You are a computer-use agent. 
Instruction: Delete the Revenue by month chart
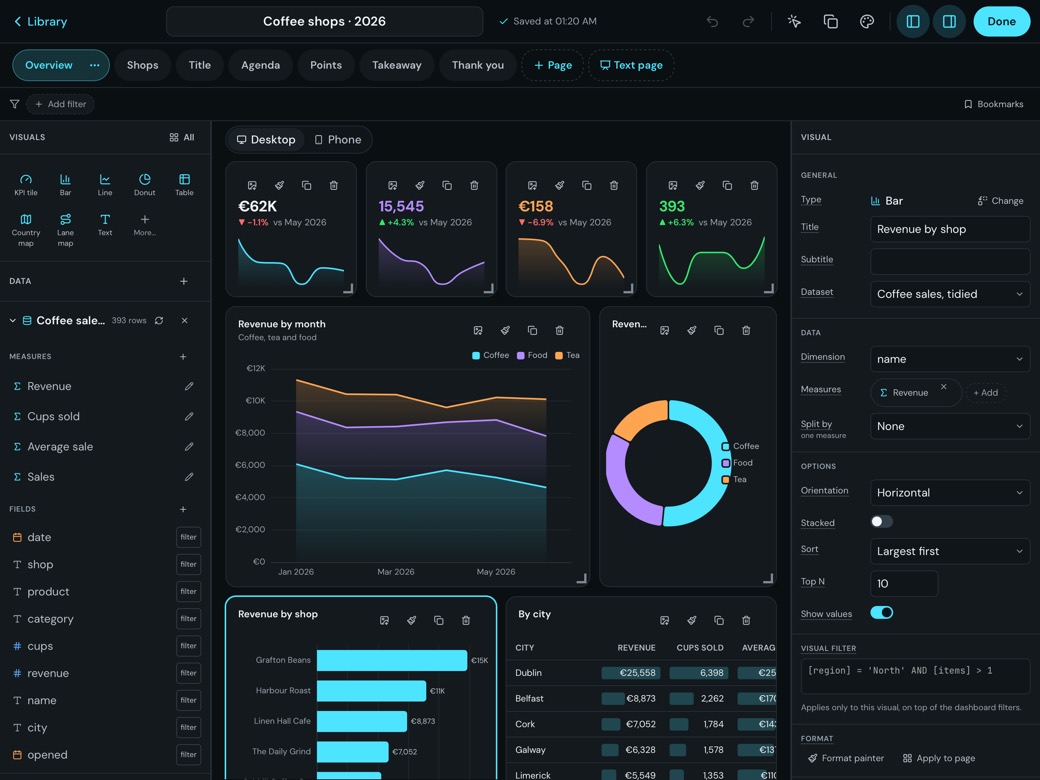tap(559, 330)
